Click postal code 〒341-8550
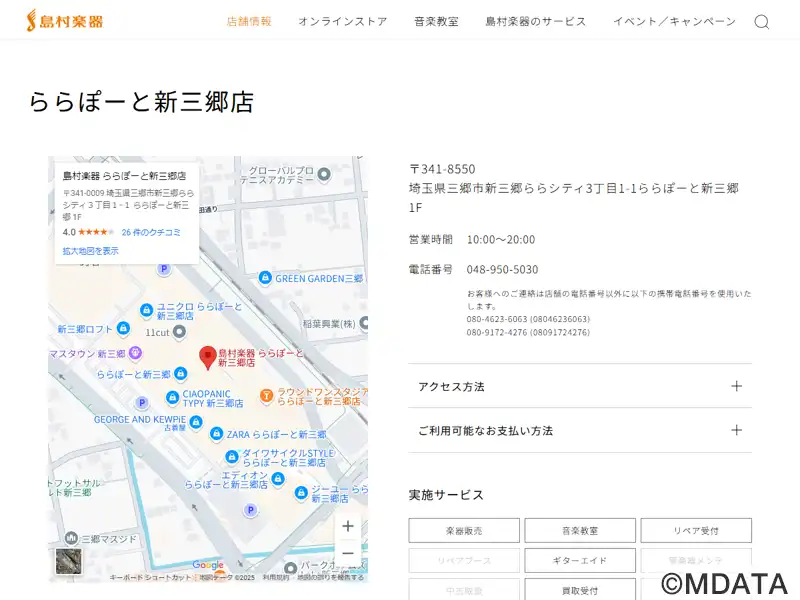 [x=442, y=169]
